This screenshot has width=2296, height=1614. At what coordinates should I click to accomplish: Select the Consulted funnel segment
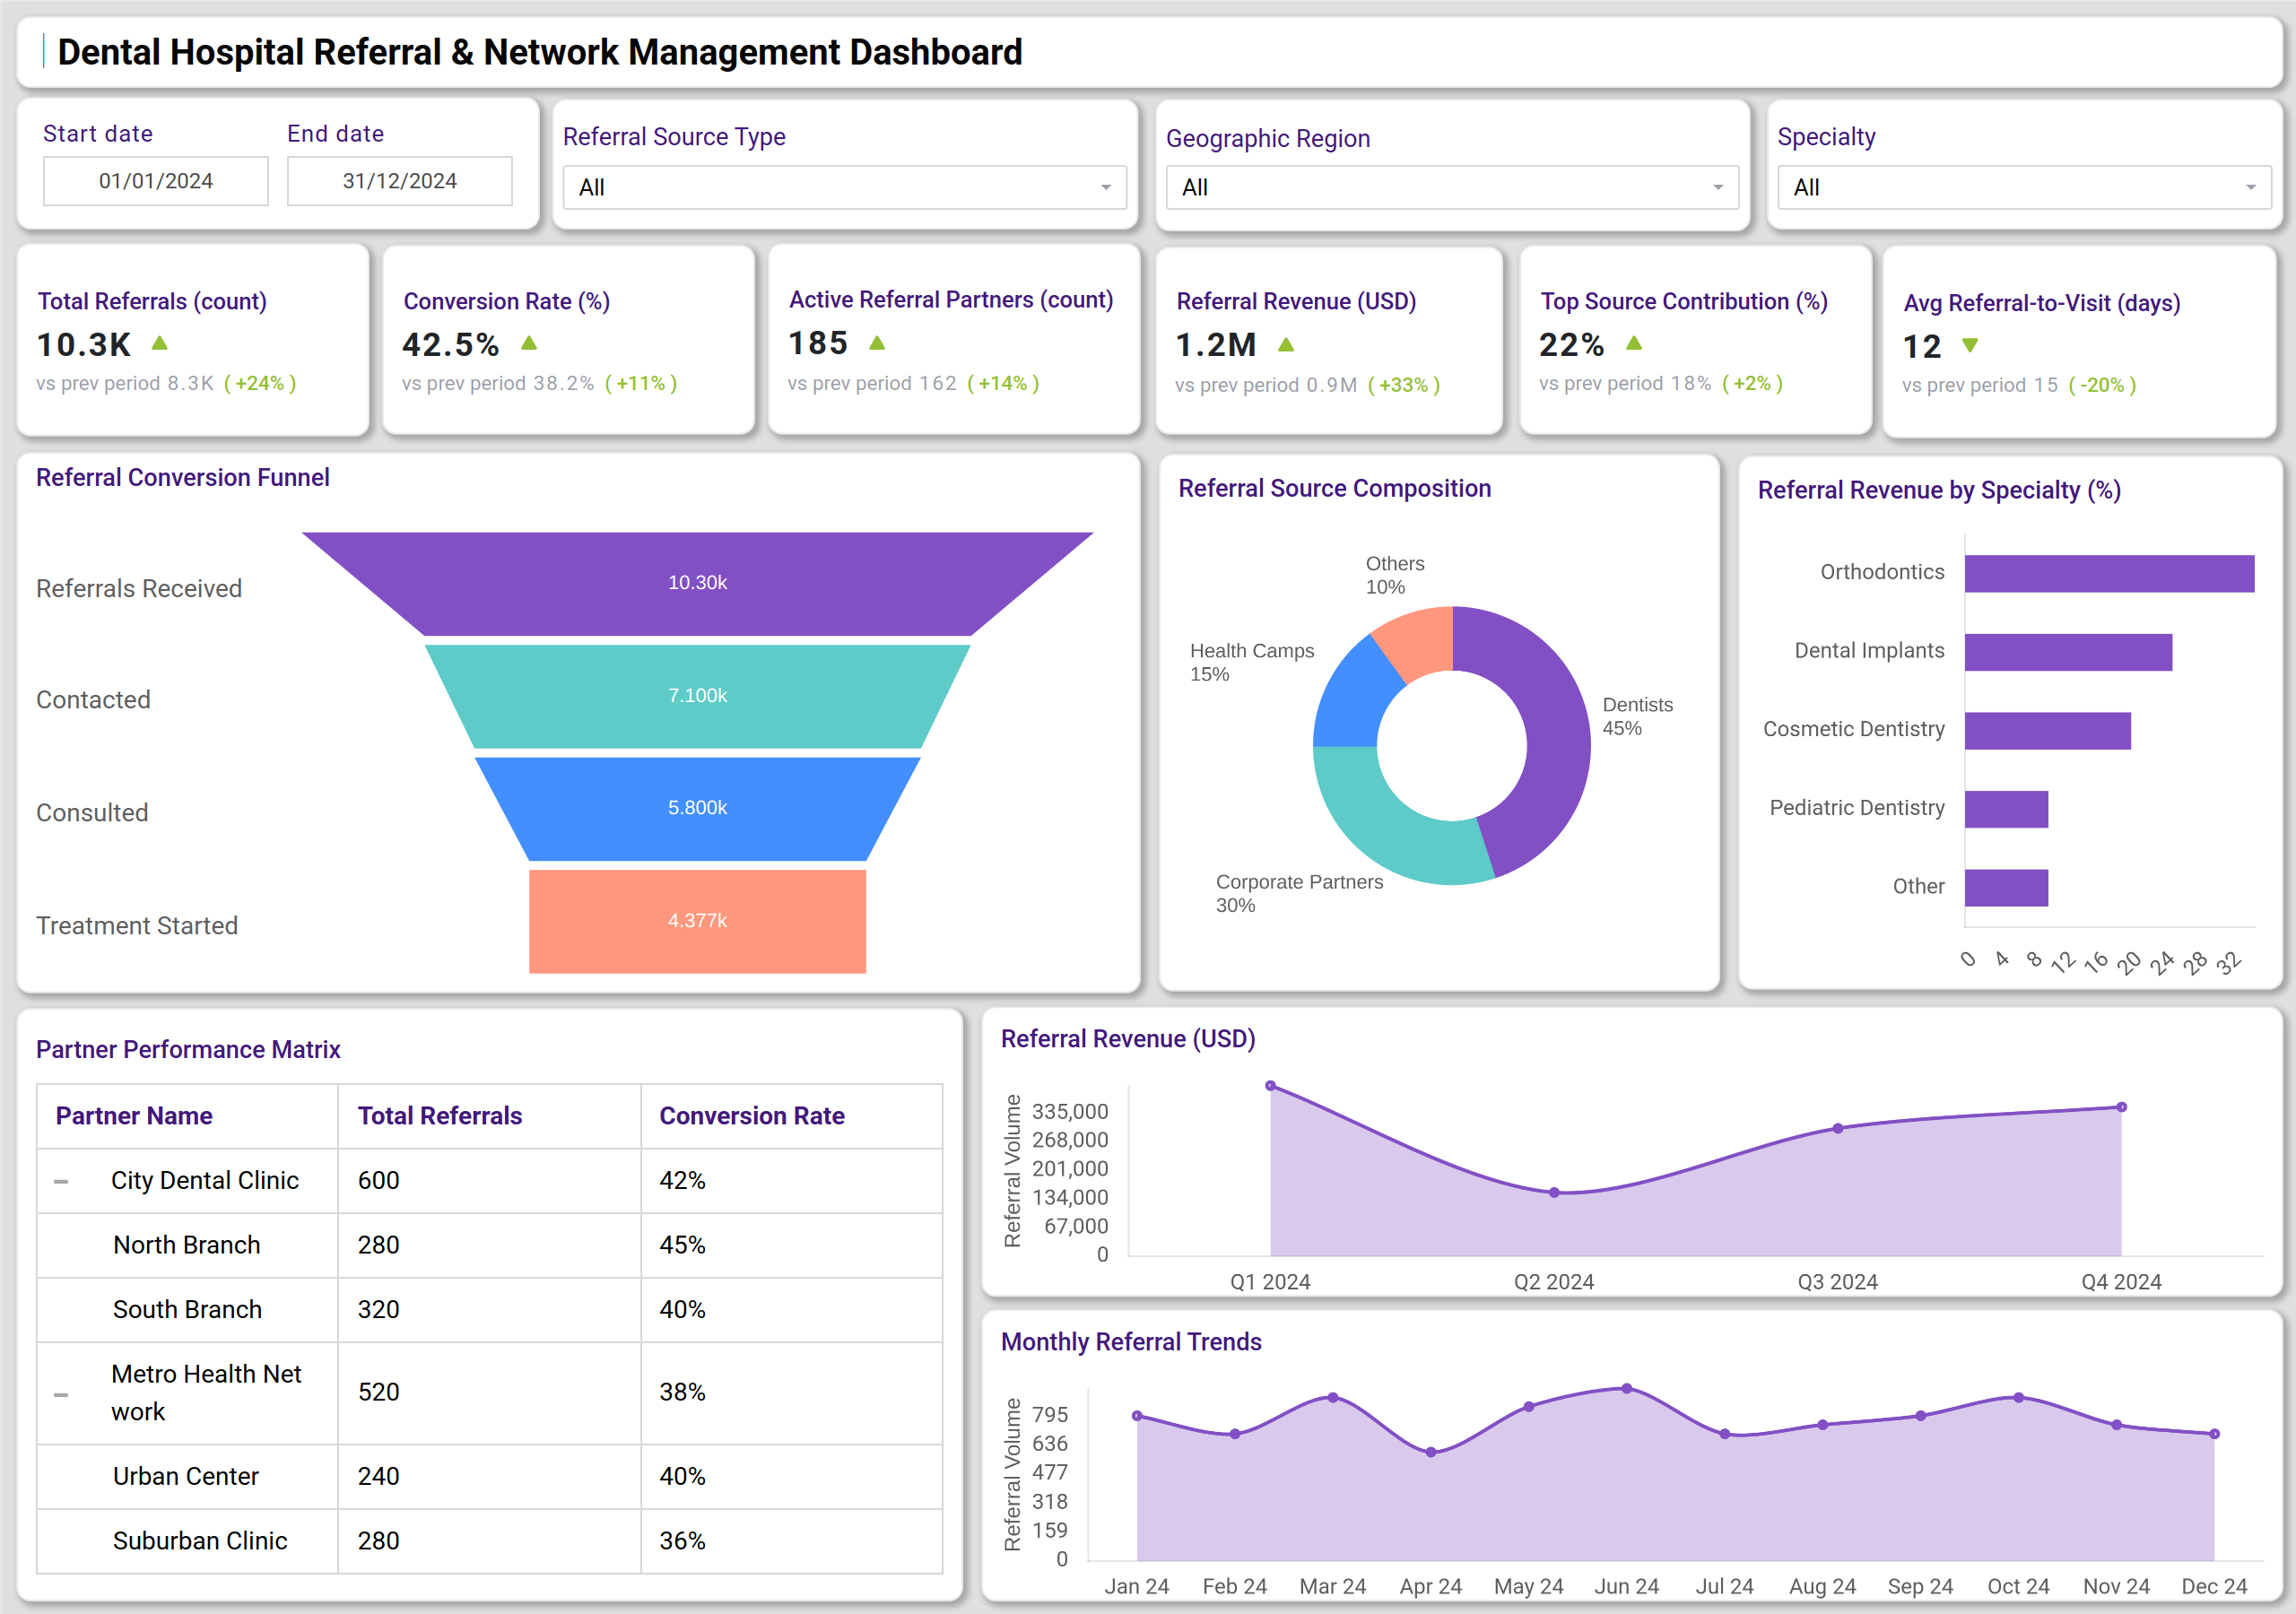pos(697,808)
